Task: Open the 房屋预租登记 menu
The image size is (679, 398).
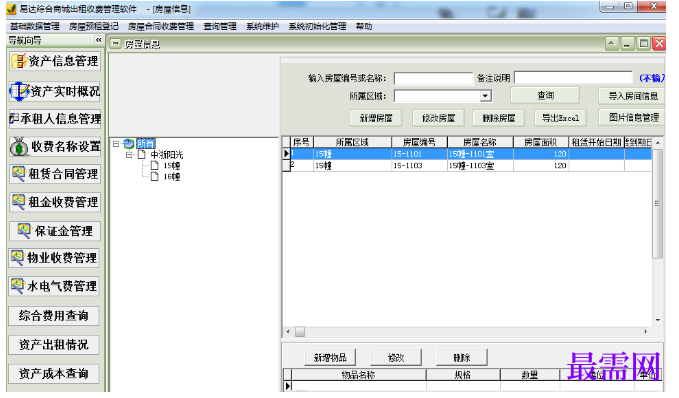Action: pyautogui.click(x=94, y=26)
